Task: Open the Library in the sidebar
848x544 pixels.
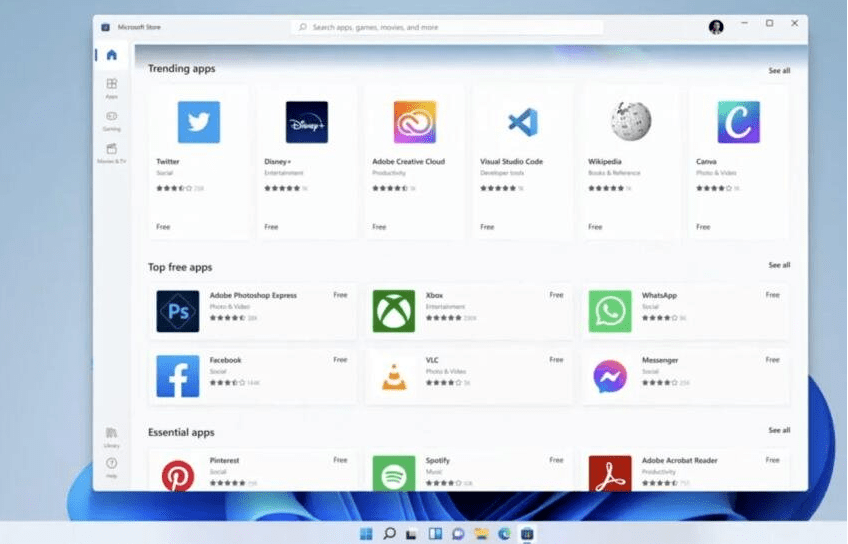Action: [111, 435]
